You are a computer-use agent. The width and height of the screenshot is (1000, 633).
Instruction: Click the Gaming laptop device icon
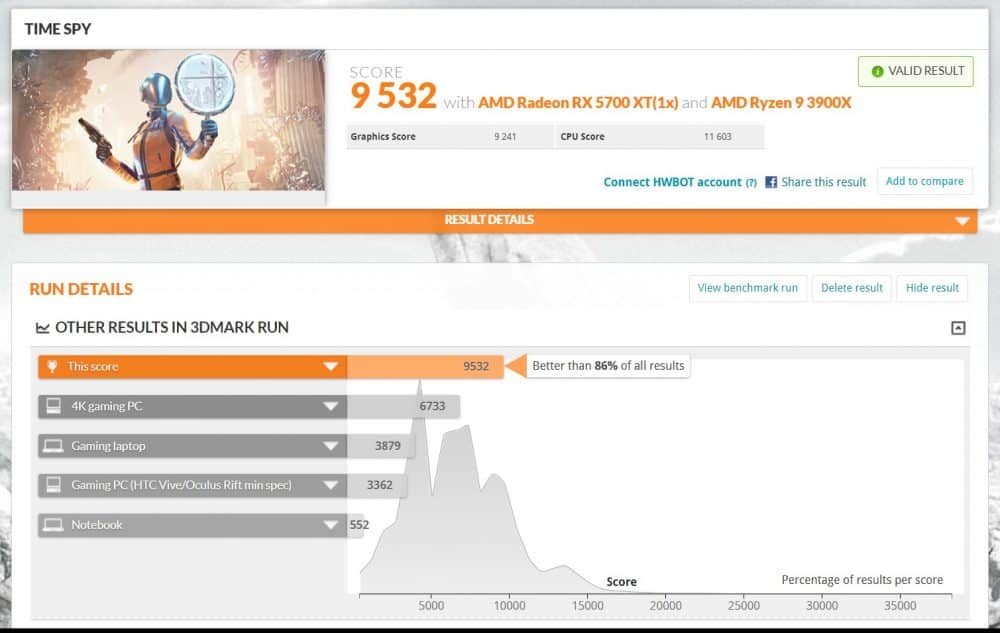pos(53,446)
